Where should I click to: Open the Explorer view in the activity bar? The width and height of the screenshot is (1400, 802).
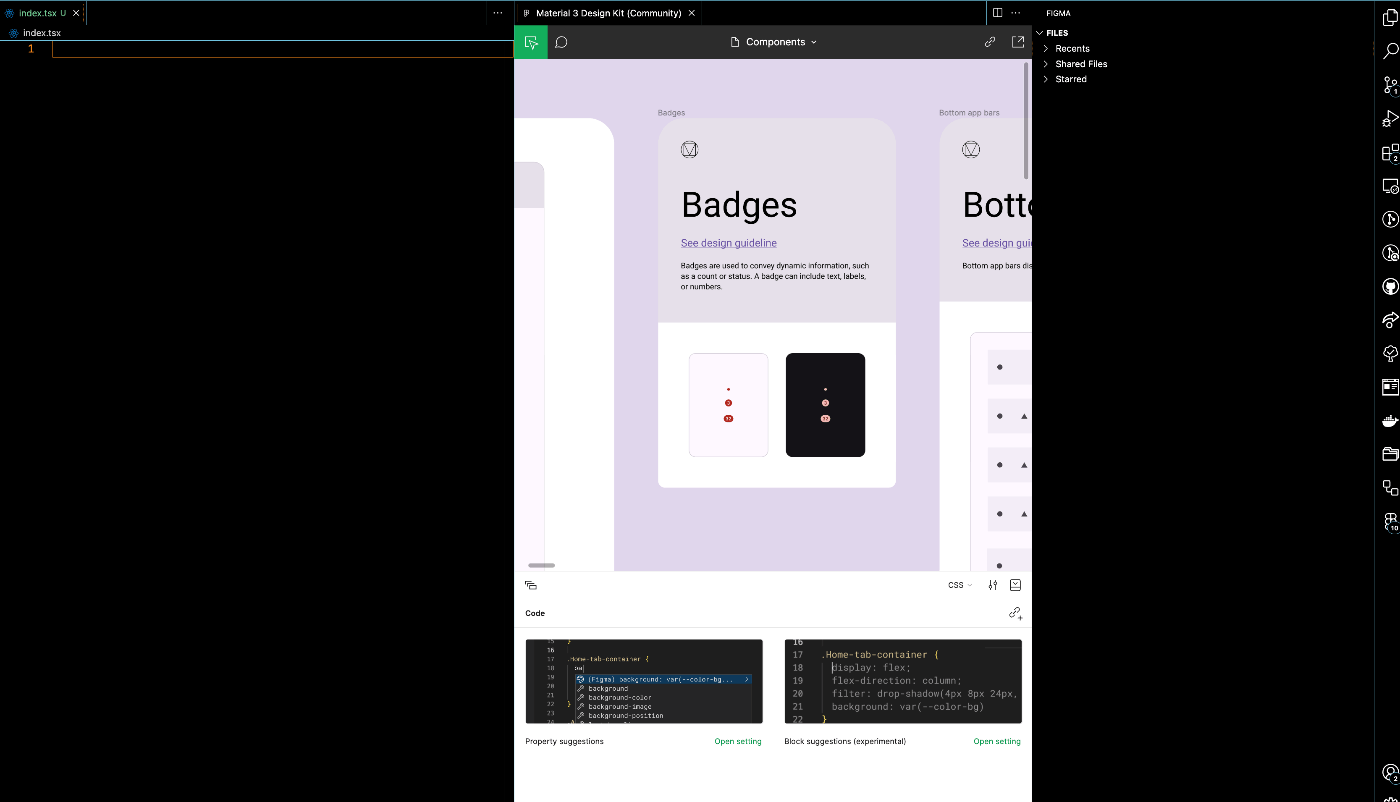click(x=1390, y=18)
